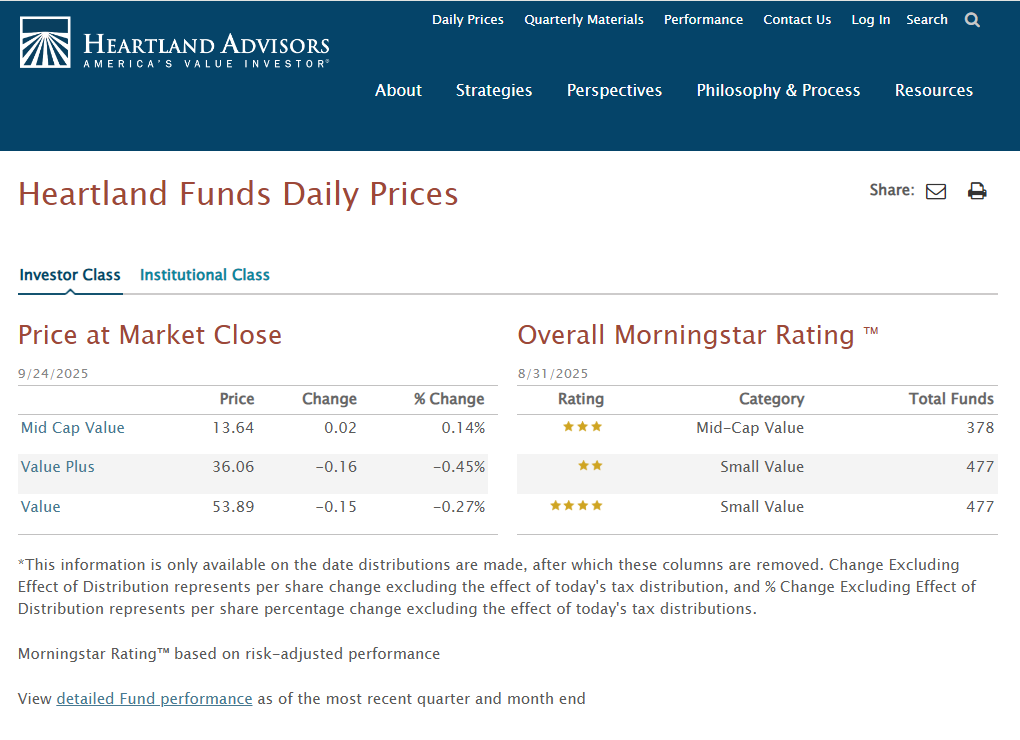The width and height of the screenshot is (1020, 740).
Task: Open the Daily Prices menu item
Action: pos(467,18)
